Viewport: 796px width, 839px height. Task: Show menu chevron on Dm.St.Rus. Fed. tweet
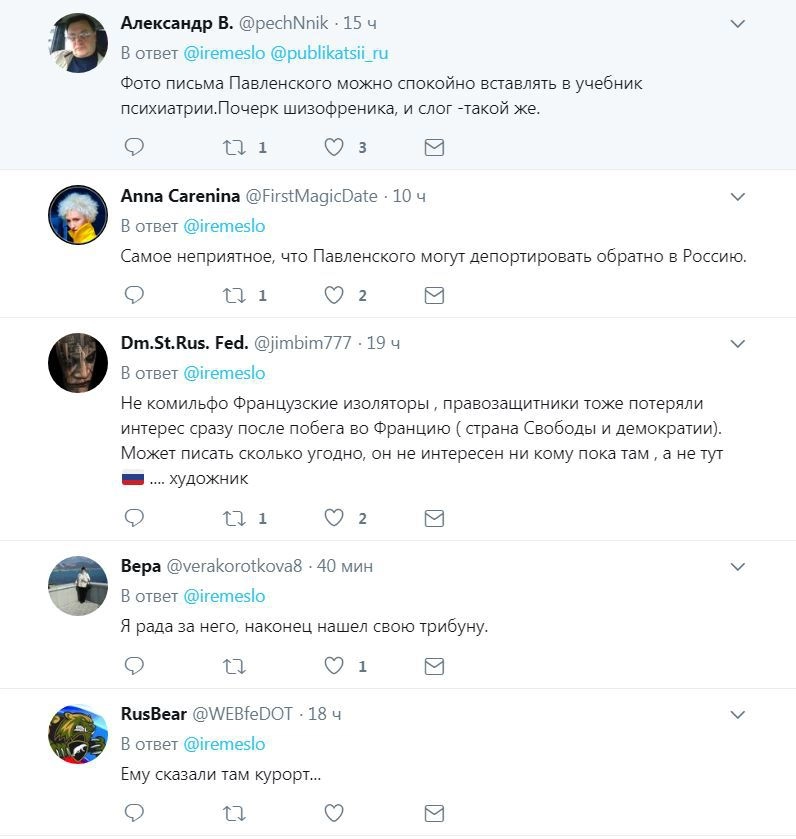(738, 343)
